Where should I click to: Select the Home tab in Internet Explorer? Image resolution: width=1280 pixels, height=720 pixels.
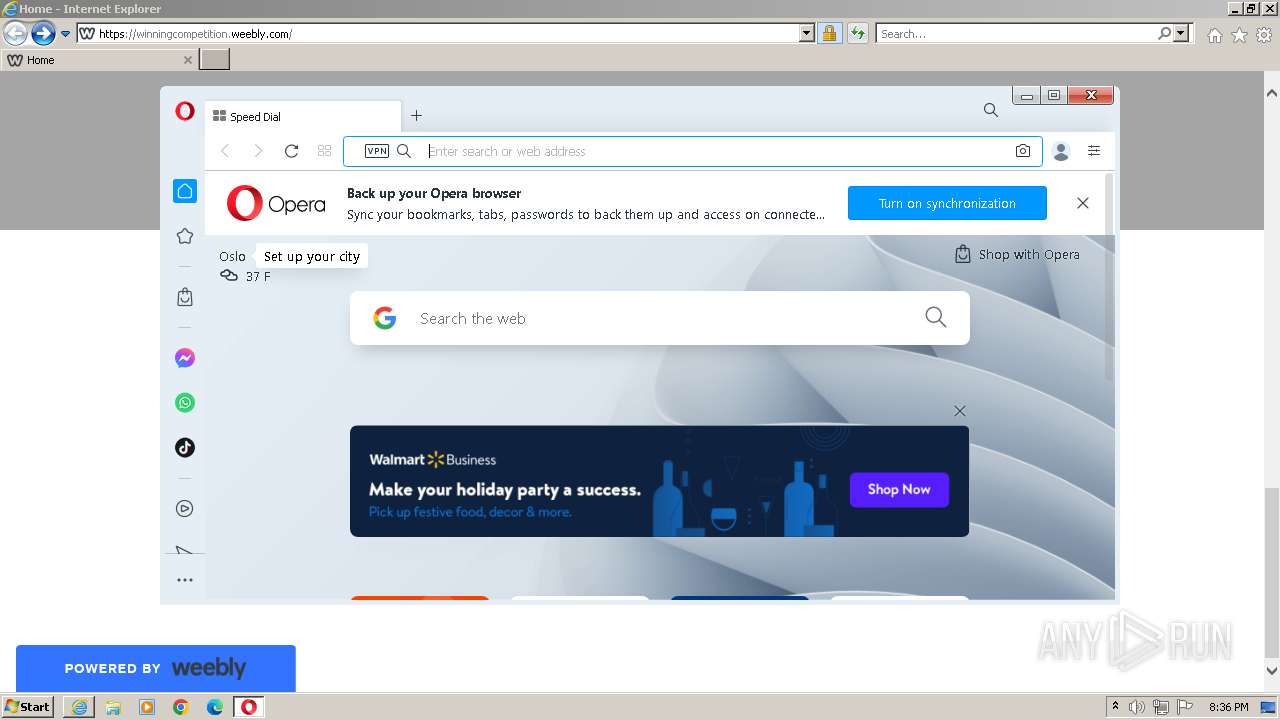click(99, 60)
